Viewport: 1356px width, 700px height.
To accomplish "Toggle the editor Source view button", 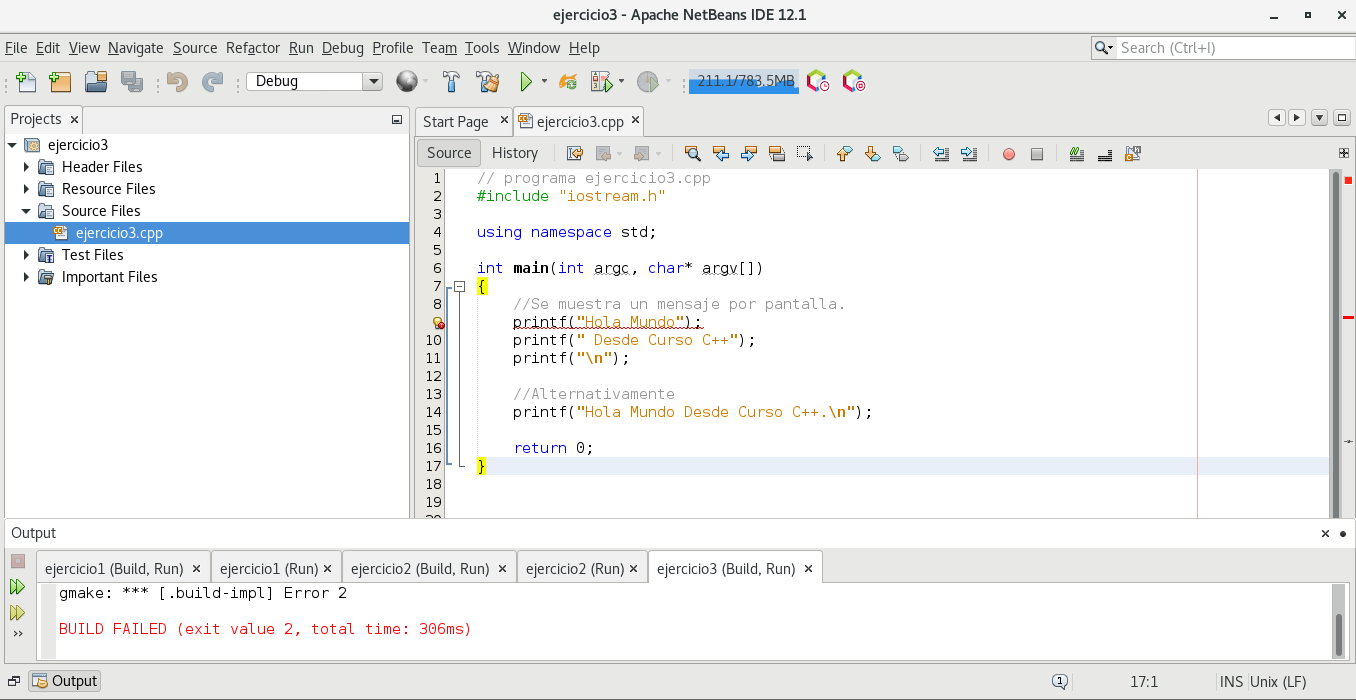I will click(x=449, y=153).
